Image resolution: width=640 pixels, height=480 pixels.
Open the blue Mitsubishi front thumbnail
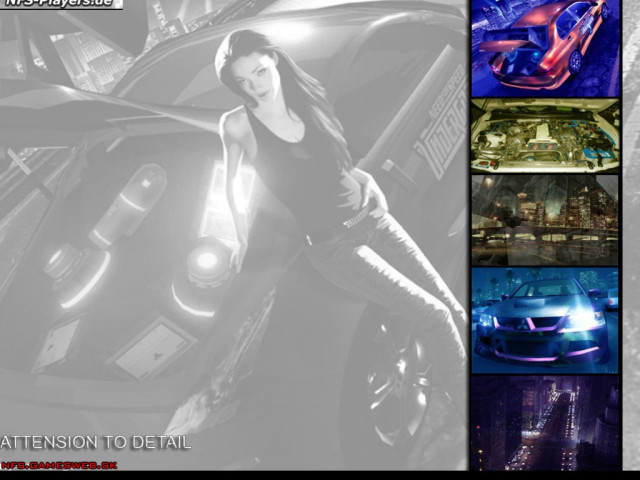pyautogui.click(x=545, y=320)
